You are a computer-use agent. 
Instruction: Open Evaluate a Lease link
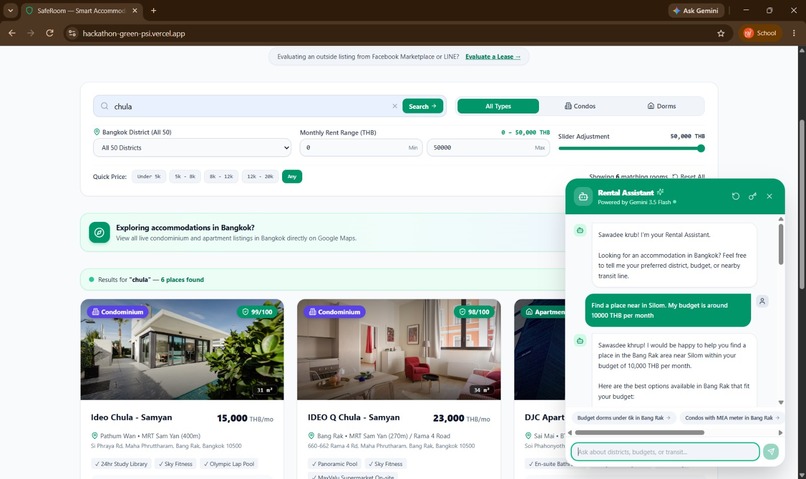coord(492,57)
